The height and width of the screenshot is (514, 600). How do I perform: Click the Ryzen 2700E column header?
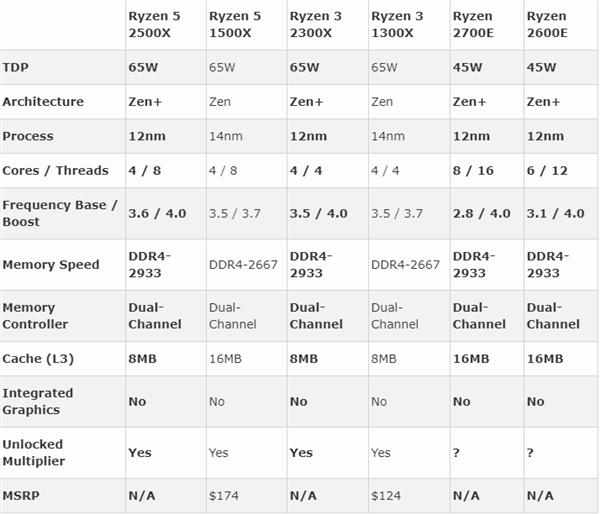pos(474,24)
